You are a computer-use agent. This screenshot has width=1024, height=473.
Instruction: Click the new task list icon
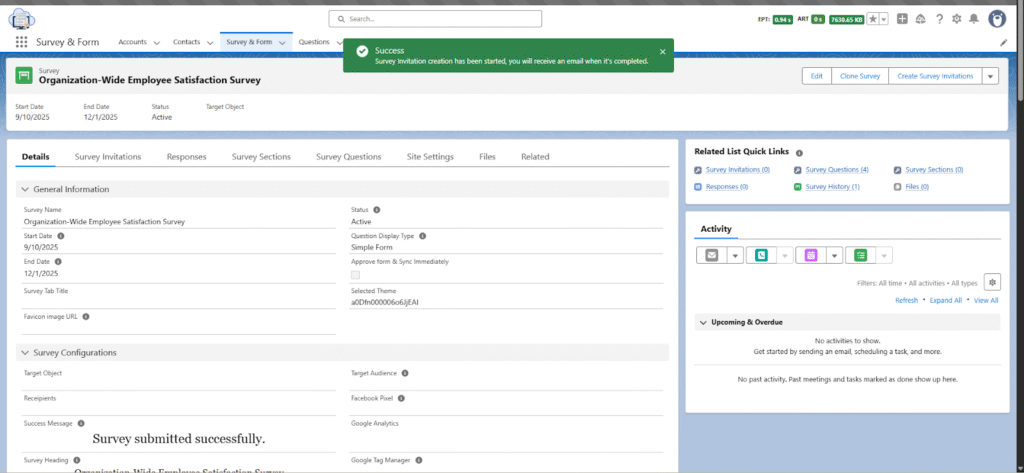[x=860, y=255]
